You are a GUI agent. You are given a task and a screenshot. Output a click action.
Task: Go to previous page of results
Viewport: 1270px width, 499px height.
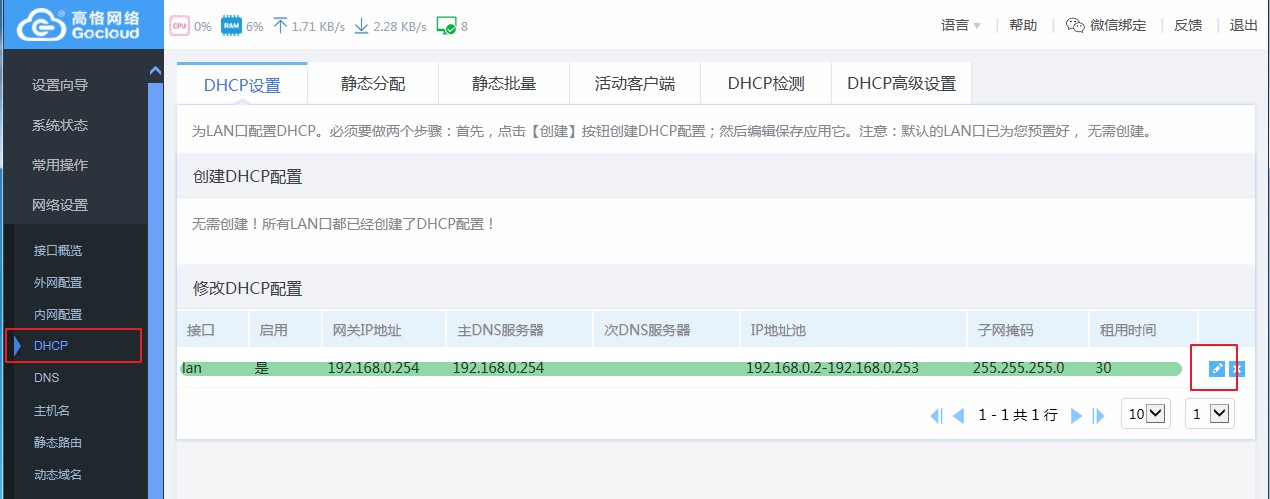[958, 415]
